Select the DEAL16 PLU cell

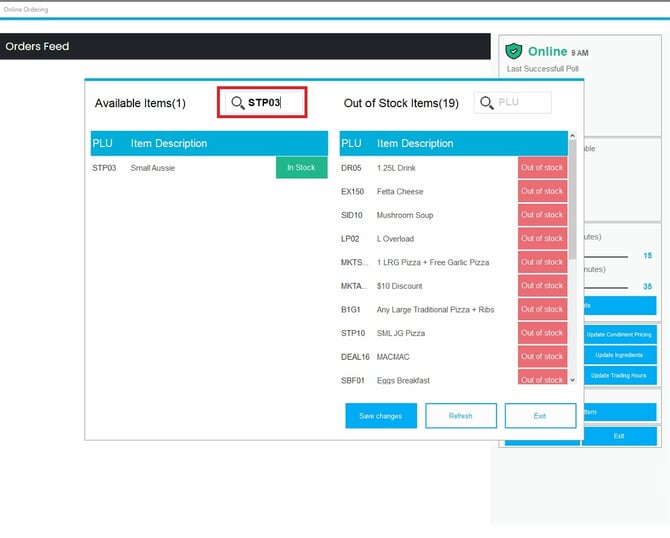(x=355, y=357)
